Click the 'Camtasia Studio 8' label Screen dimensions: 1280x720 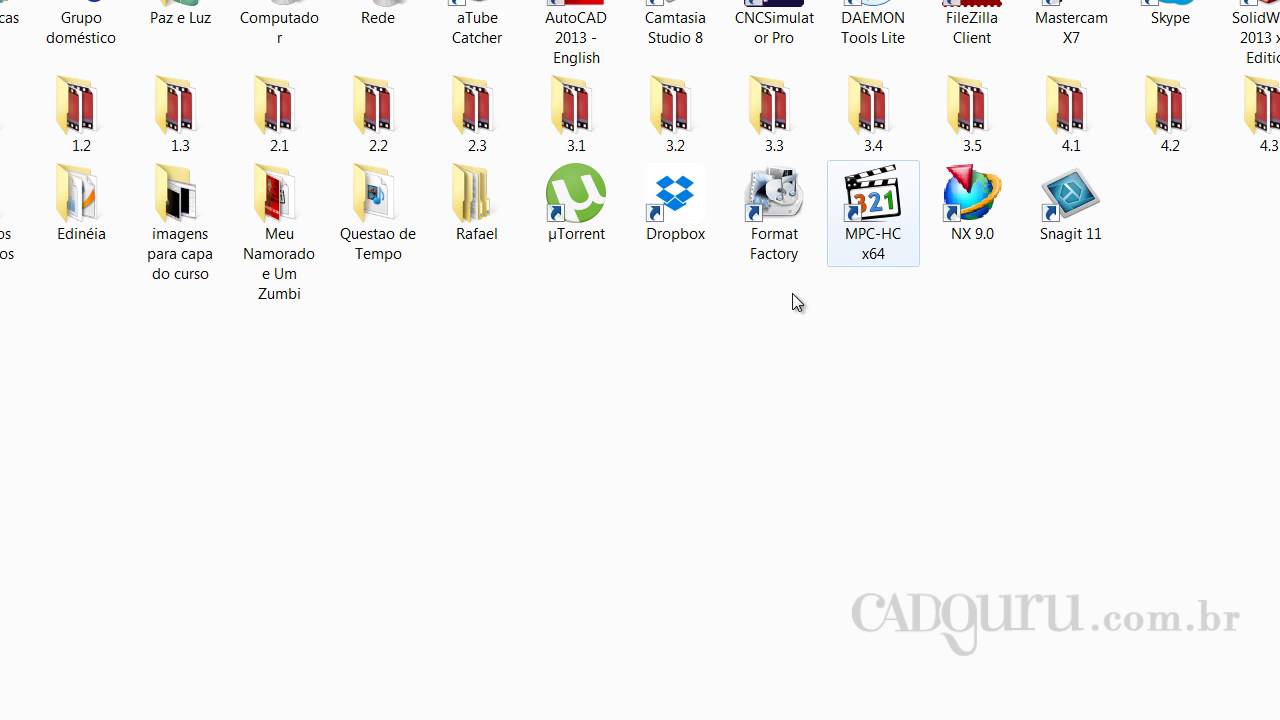tap(675, 28)
